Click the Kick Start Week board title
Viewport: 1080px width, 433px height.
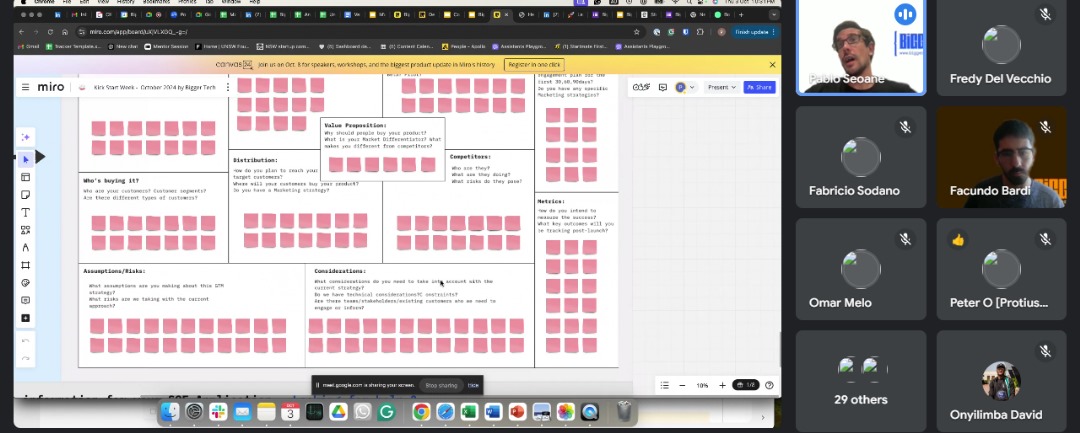tap(156, 87)
